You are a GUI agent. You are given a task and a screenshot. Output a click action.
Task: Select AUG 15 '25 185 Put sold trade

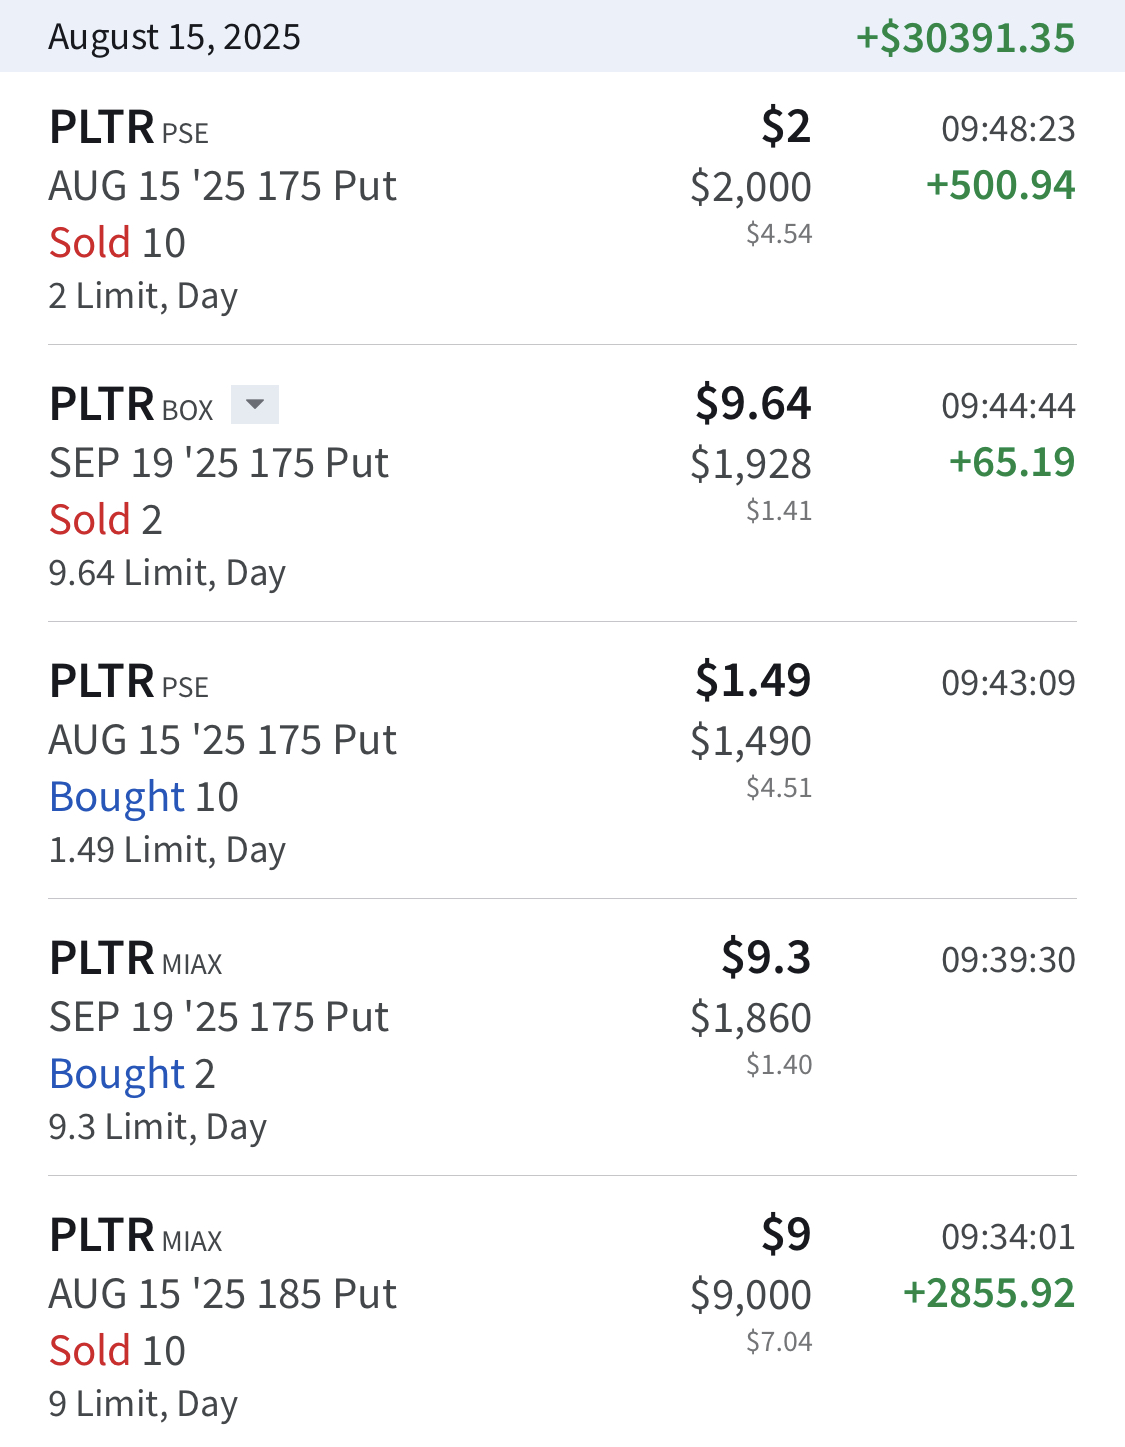562,1312
